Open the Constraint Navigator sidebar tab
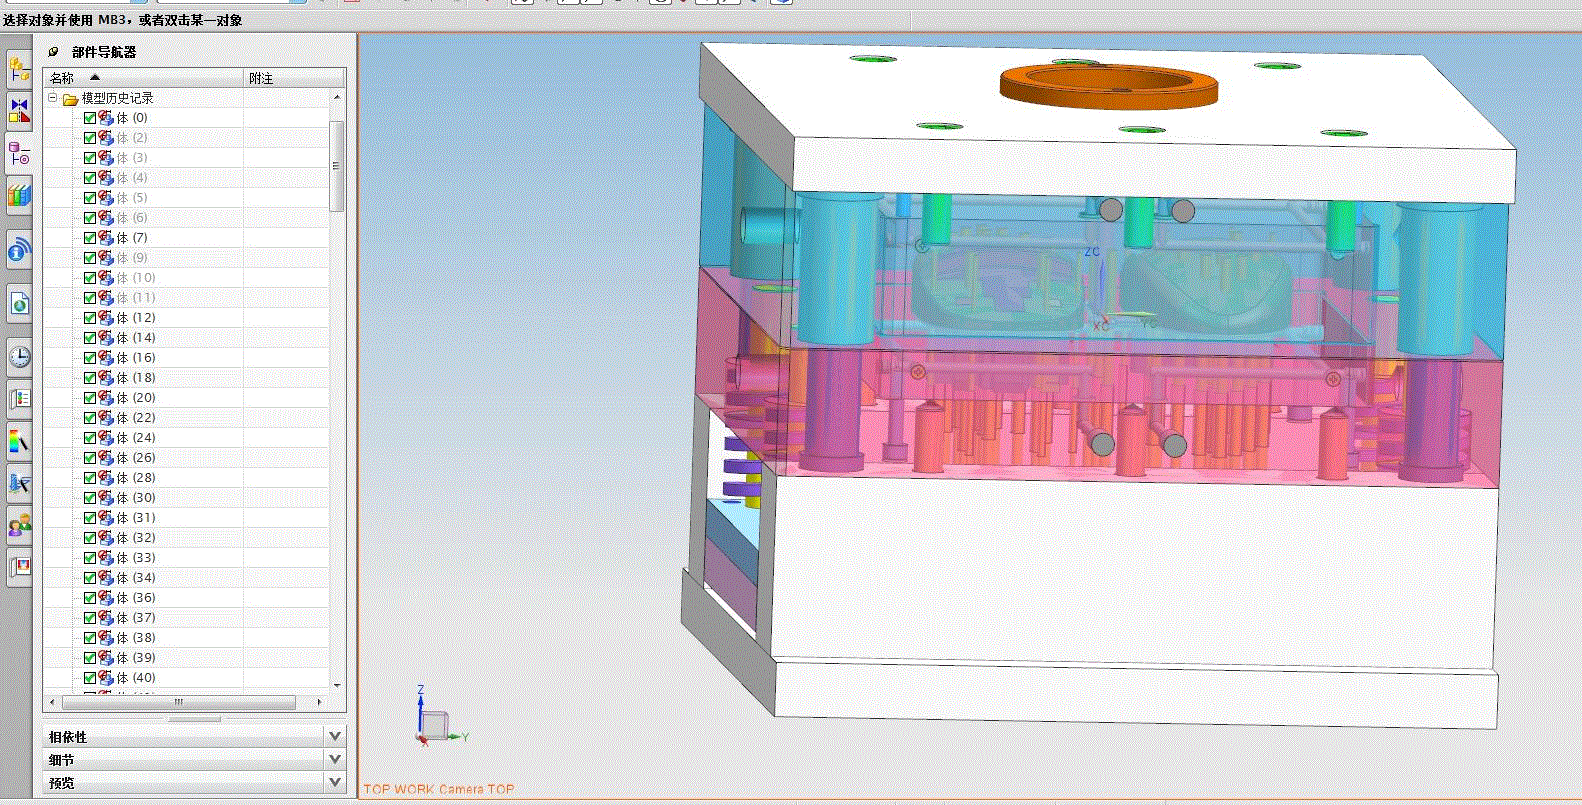1582x805 pixels. 19,110
